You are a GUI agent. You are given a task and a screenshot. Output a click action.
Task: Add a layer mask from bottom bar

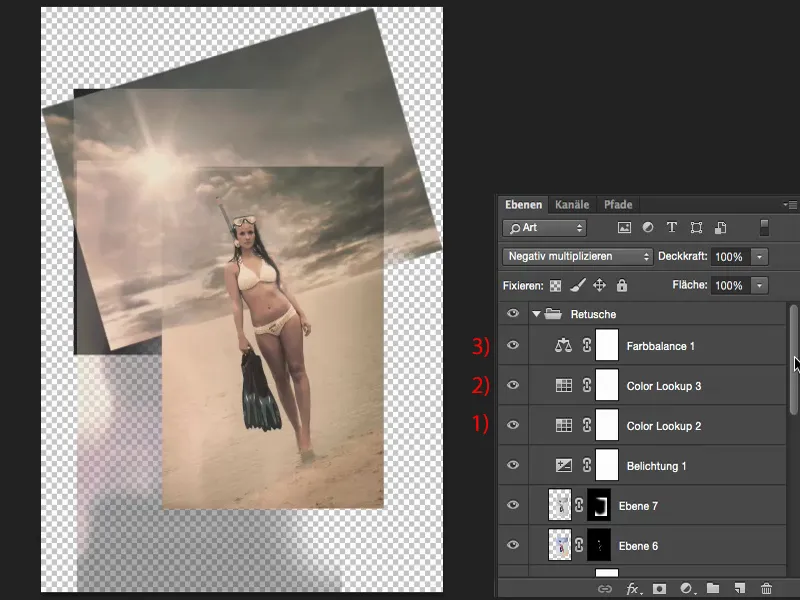click(x=660, y=589)
